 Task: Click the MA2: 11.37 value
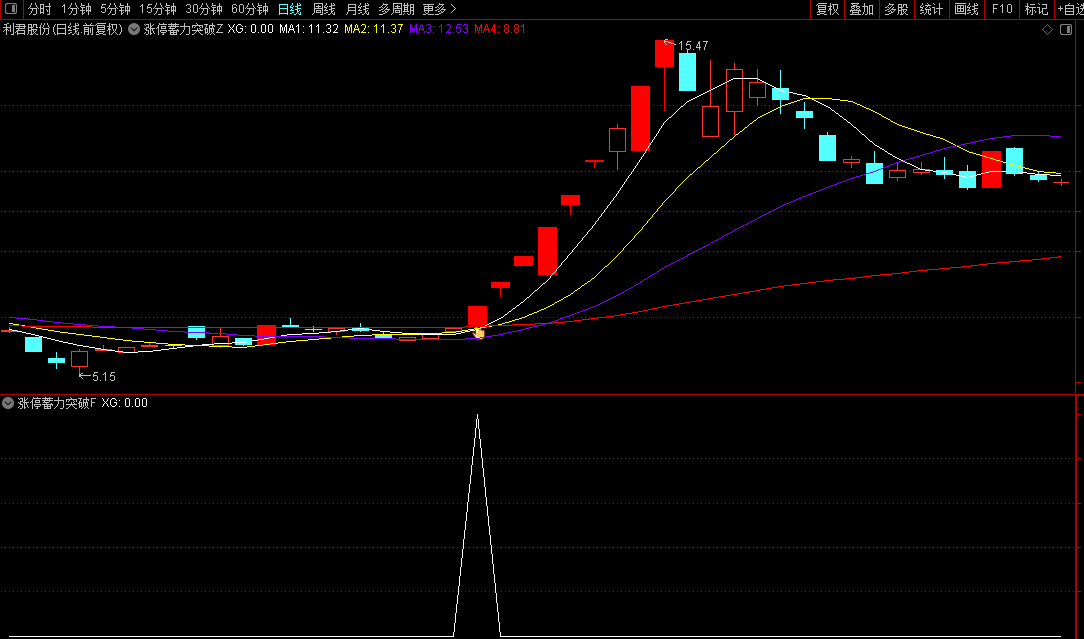point(373,29)
